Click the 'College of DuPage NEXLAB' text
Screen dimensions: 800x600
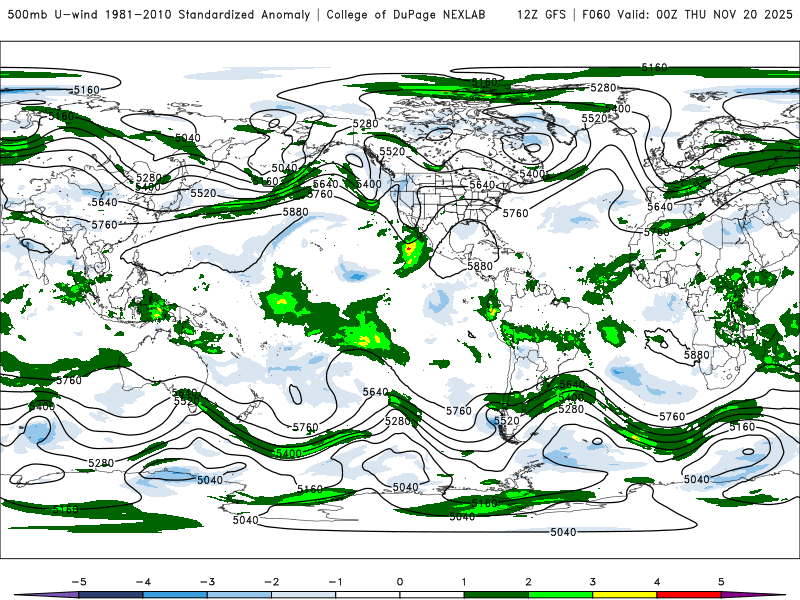click(x=406, y=14)
